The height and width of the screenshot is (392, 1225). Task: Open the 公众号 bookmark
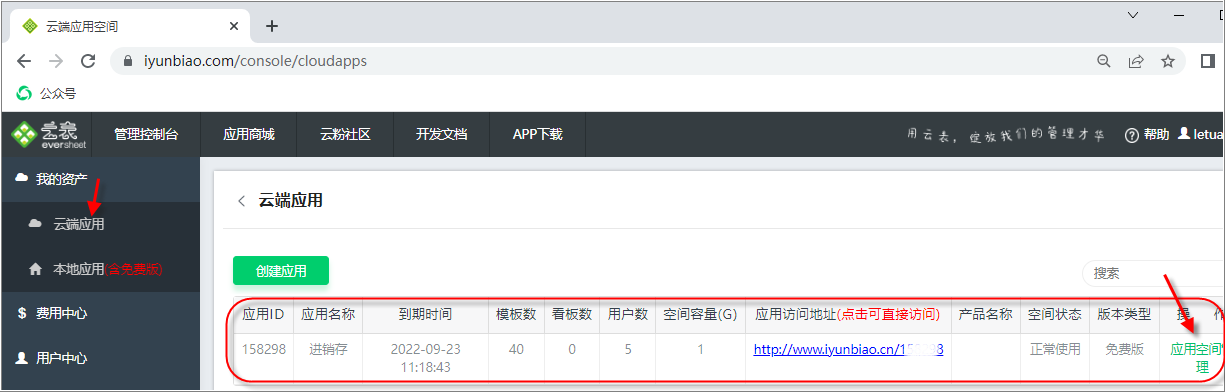pos(47,93)
